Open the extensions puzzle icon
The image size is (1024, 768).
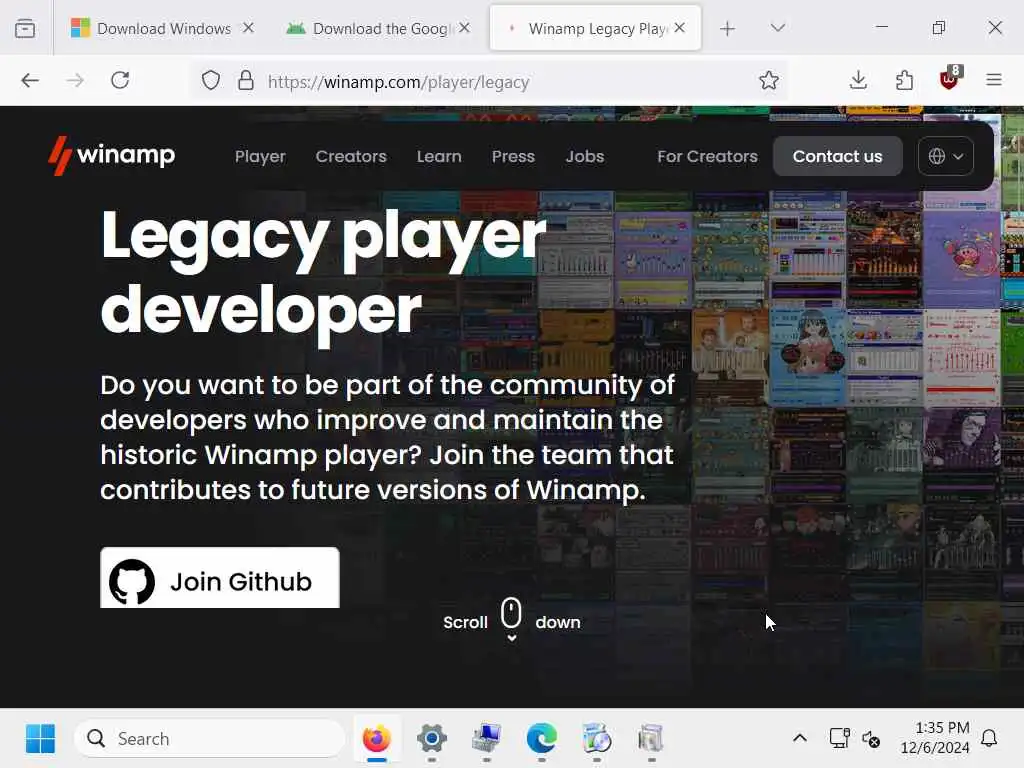point(904,80)
